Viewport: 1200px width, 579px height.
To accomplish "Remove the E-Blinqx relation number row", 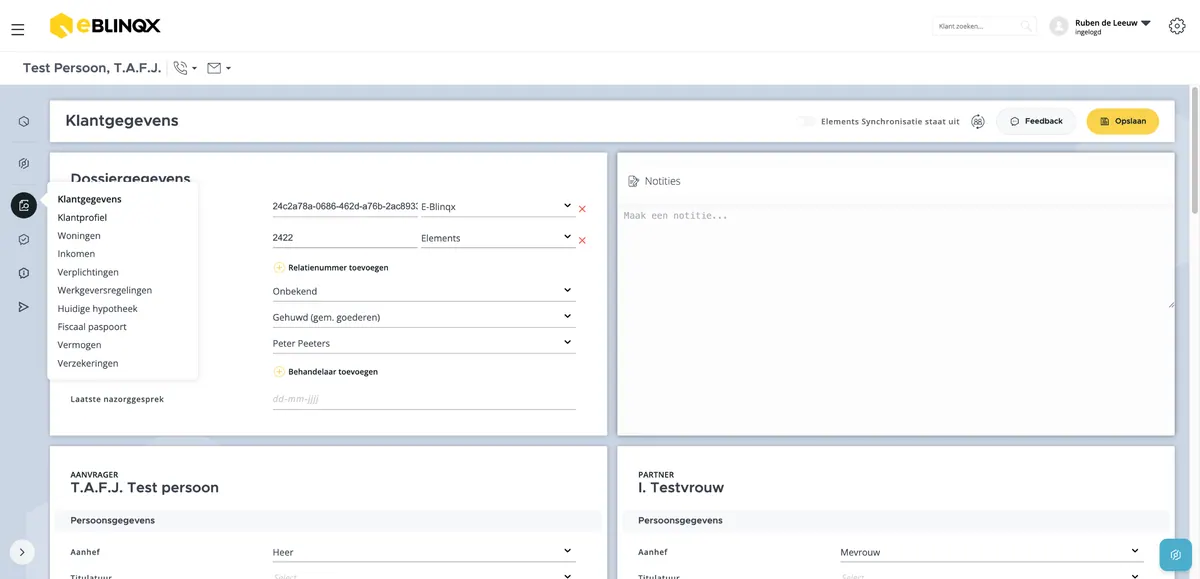I will (x=582, y=208).
